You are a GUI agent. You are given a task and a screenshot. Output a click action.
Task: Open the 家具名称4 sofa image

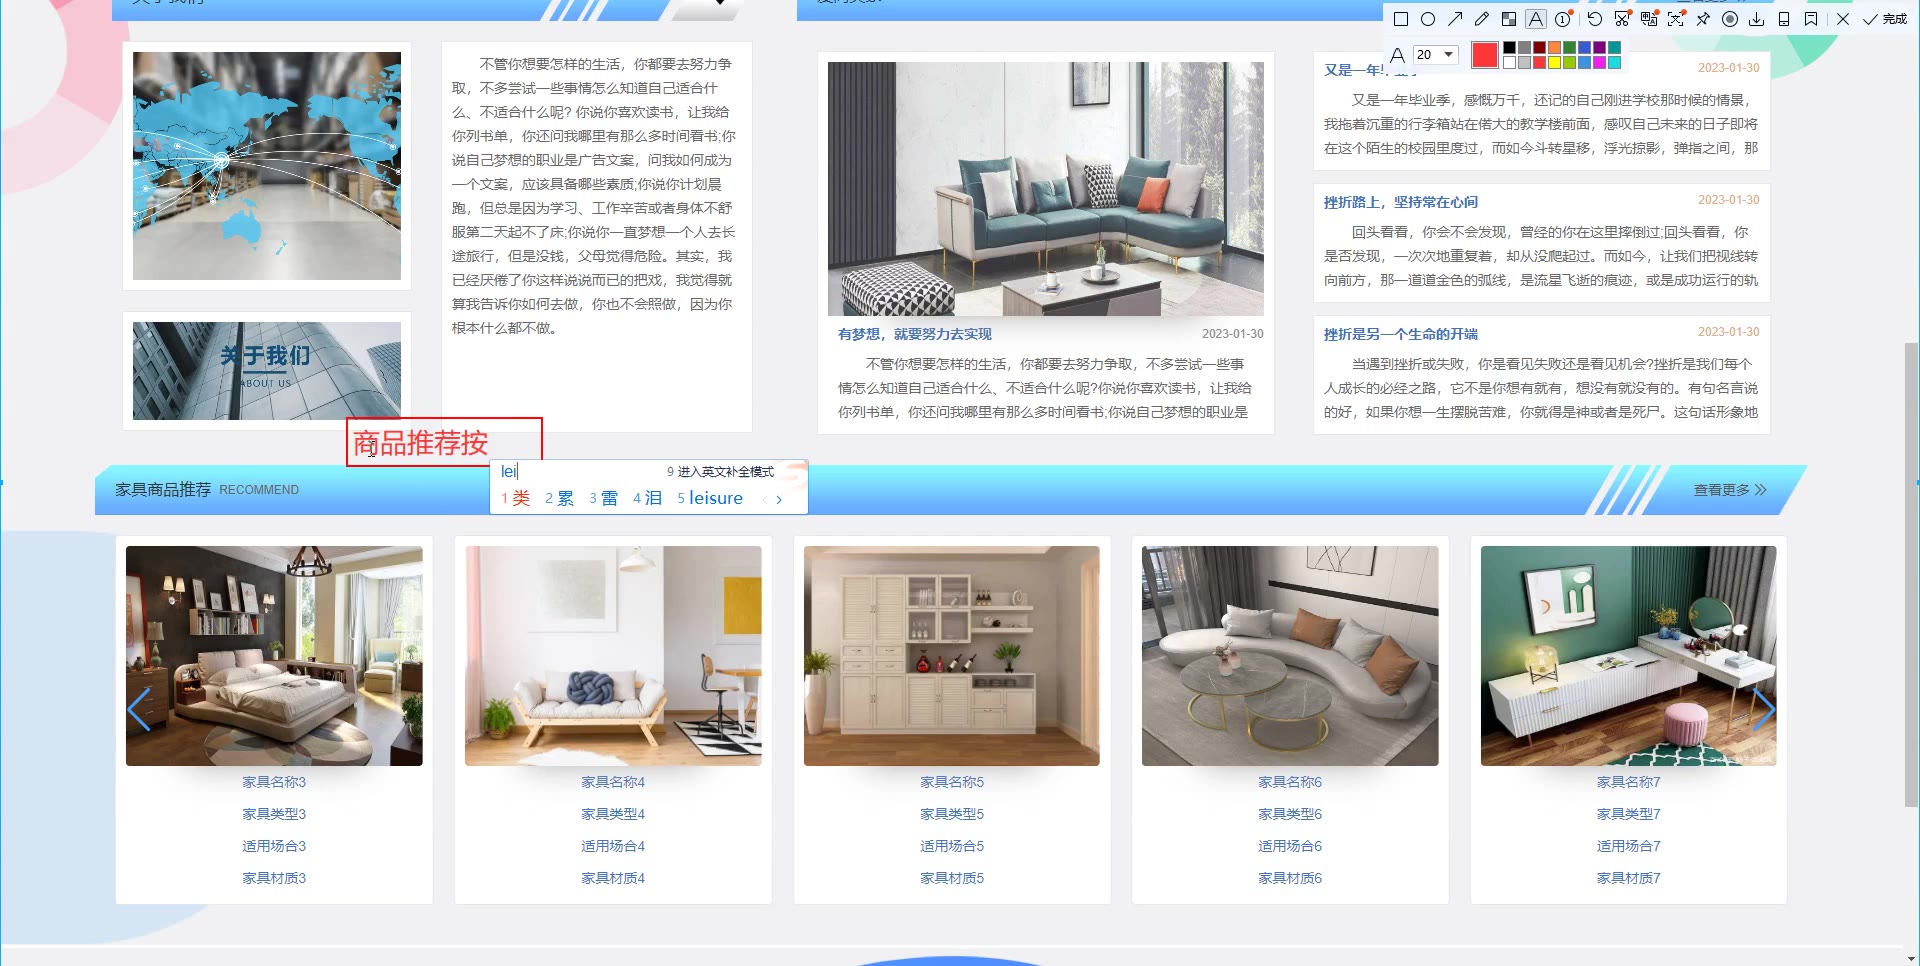pyautogui.click(x=613, y=656)
